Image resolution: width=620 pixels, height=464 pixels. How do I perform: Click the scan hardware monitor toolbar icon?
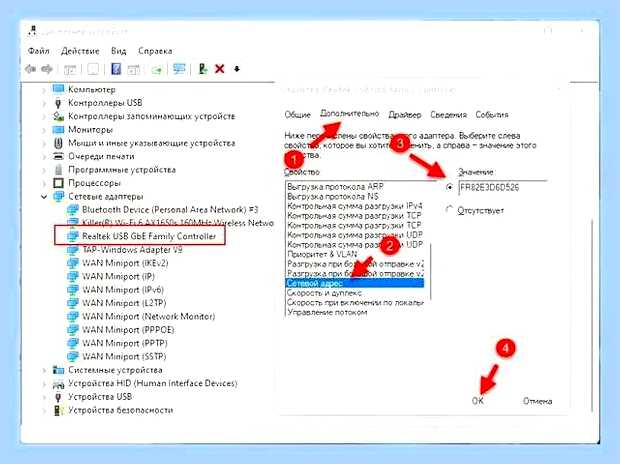179,69
